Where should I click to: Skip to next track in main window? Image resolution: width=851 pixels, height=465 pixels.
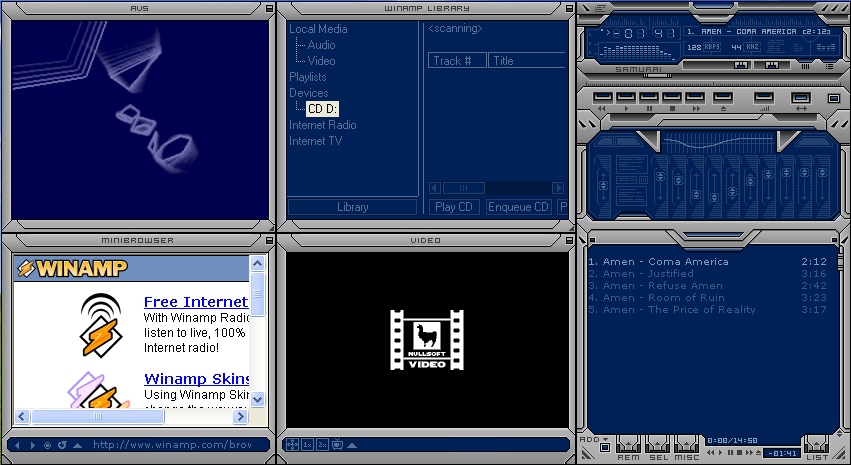coord(695,98)
